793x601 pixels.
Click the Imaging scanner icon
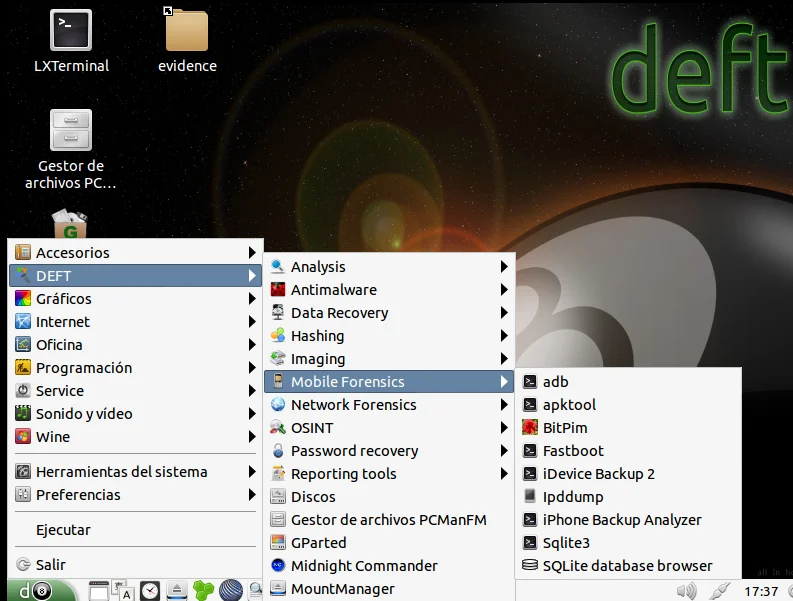tap(278, 358)
